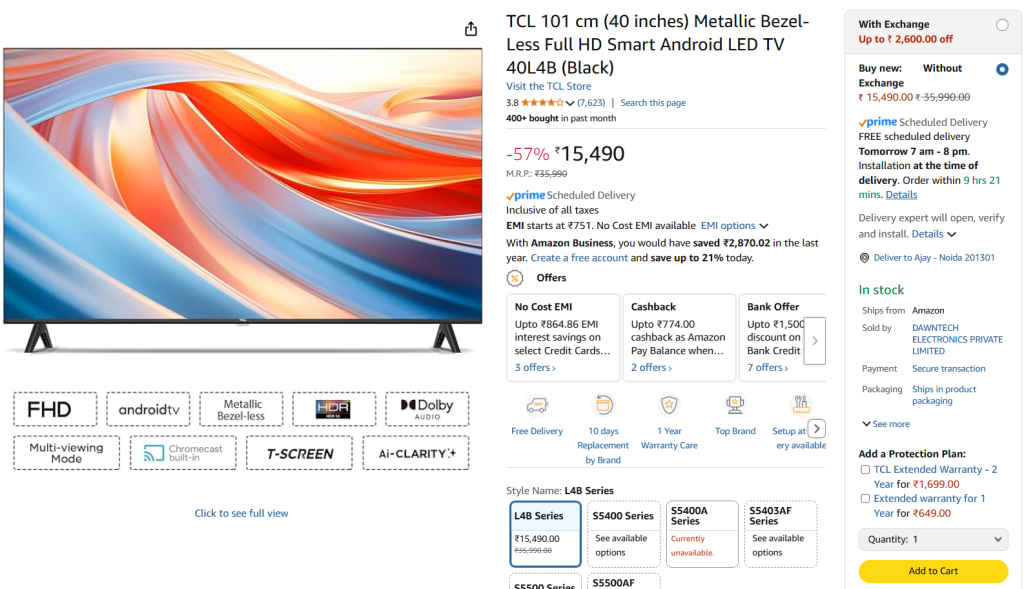This screenshot has height=589, width=1024.
Task: Expand Details under delivery expert info
Action: click(928, 233)
